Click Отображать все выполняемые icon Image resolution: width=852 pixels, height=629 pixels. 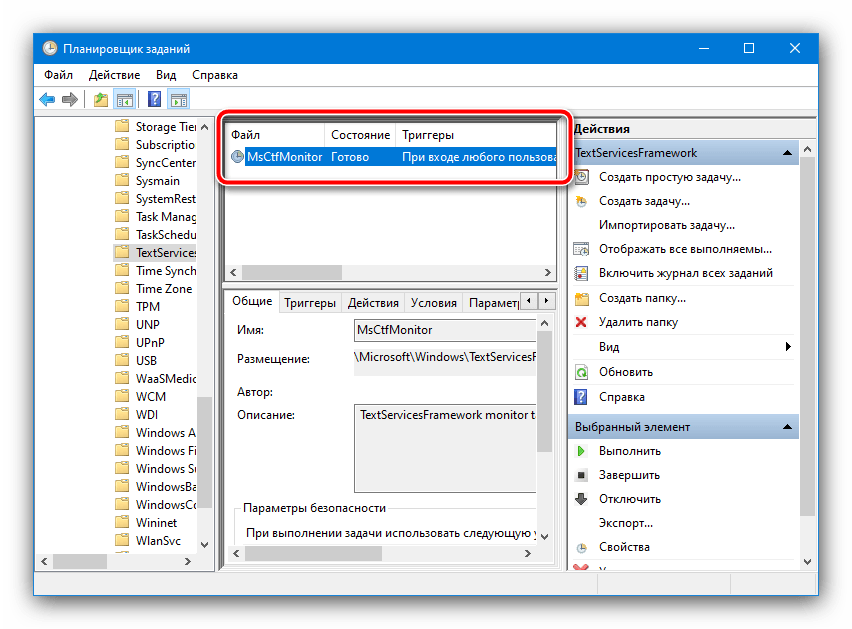coord(581,249)
